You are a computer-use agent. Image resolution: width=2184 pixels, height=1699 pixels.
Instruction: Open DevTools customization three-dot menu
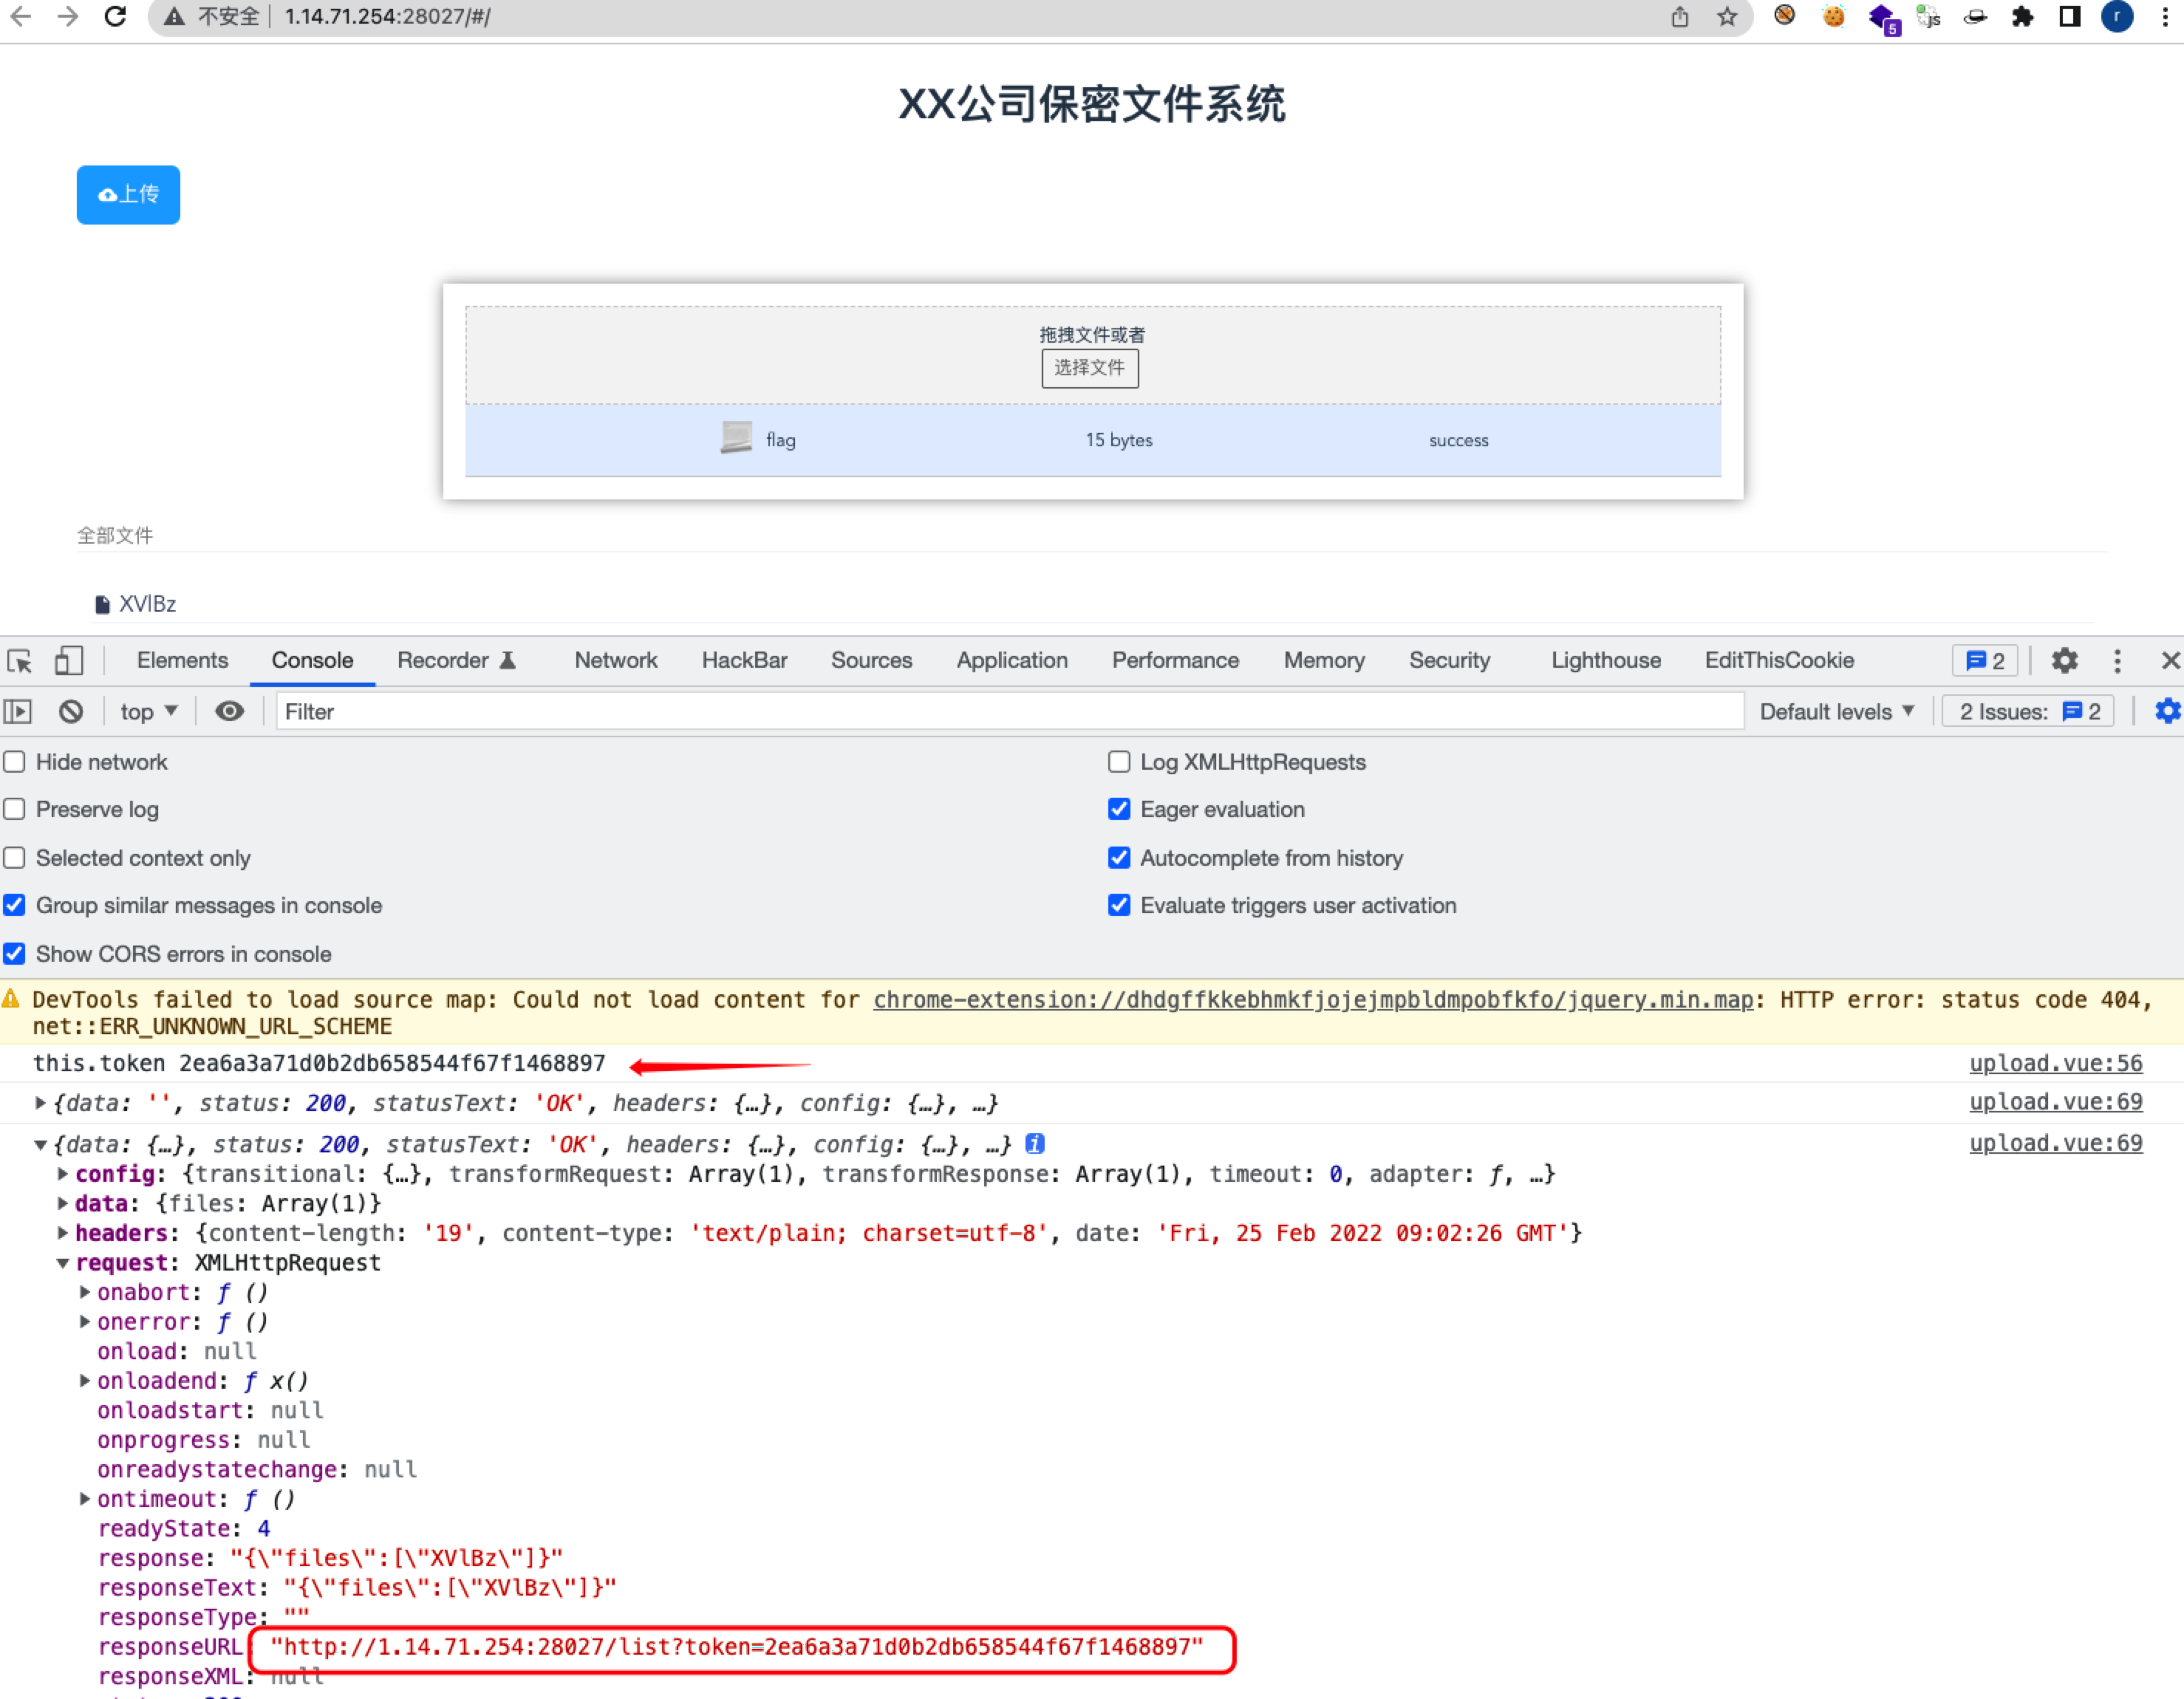click(x=2117, y=660)
